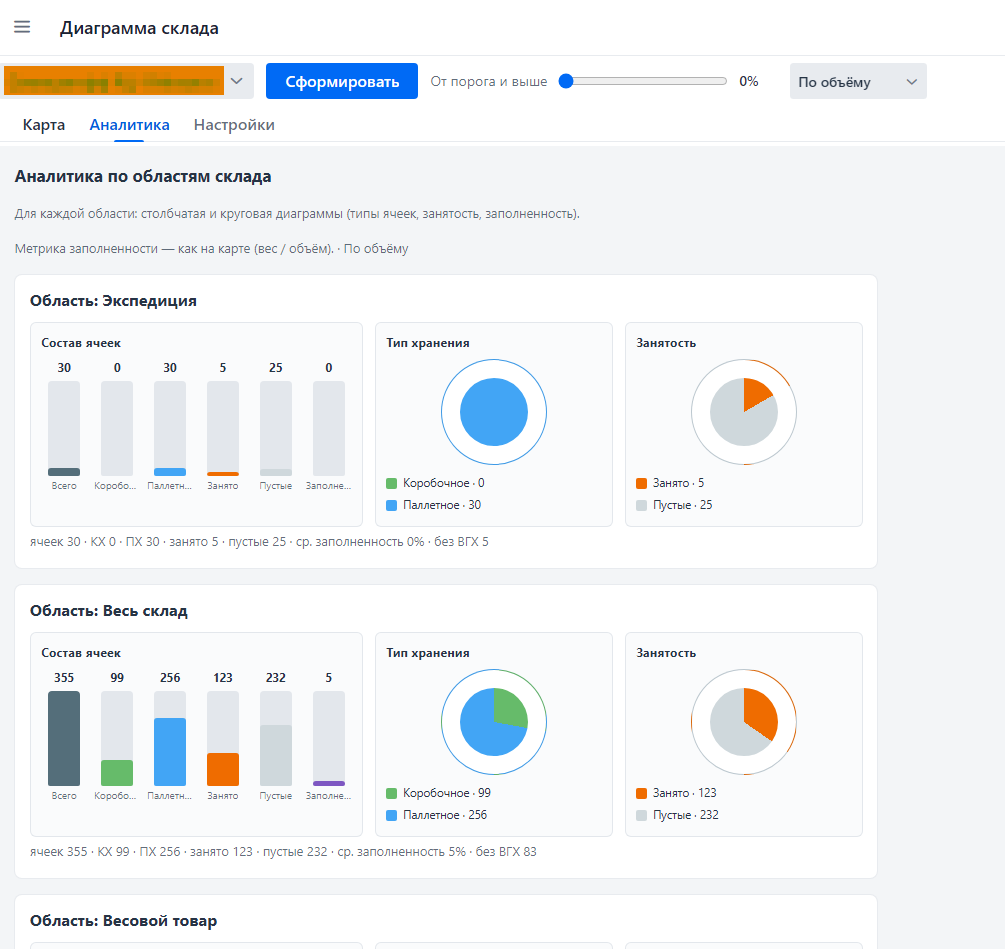Select the Аналитика tab

pos(129,124)
